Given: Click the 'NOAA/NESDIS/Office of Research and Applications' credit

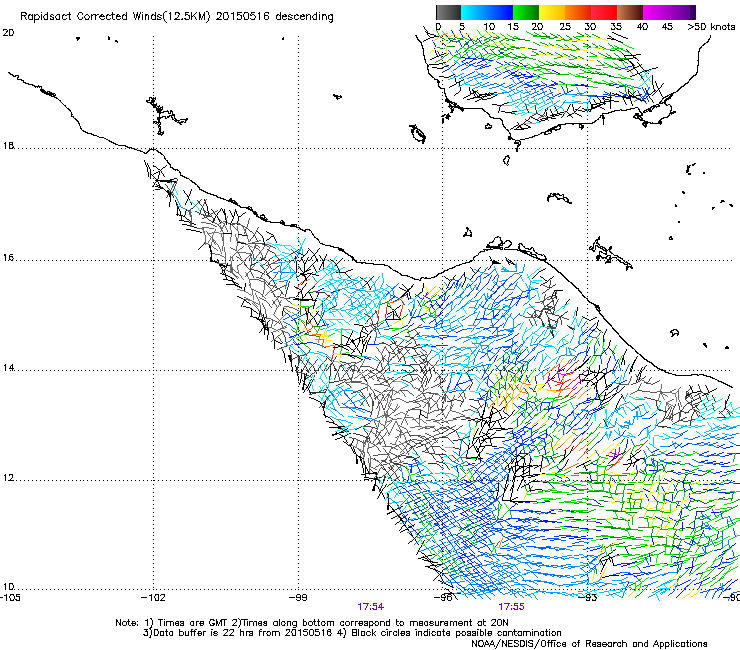Looking at the screenshot, I should [589, 644].
